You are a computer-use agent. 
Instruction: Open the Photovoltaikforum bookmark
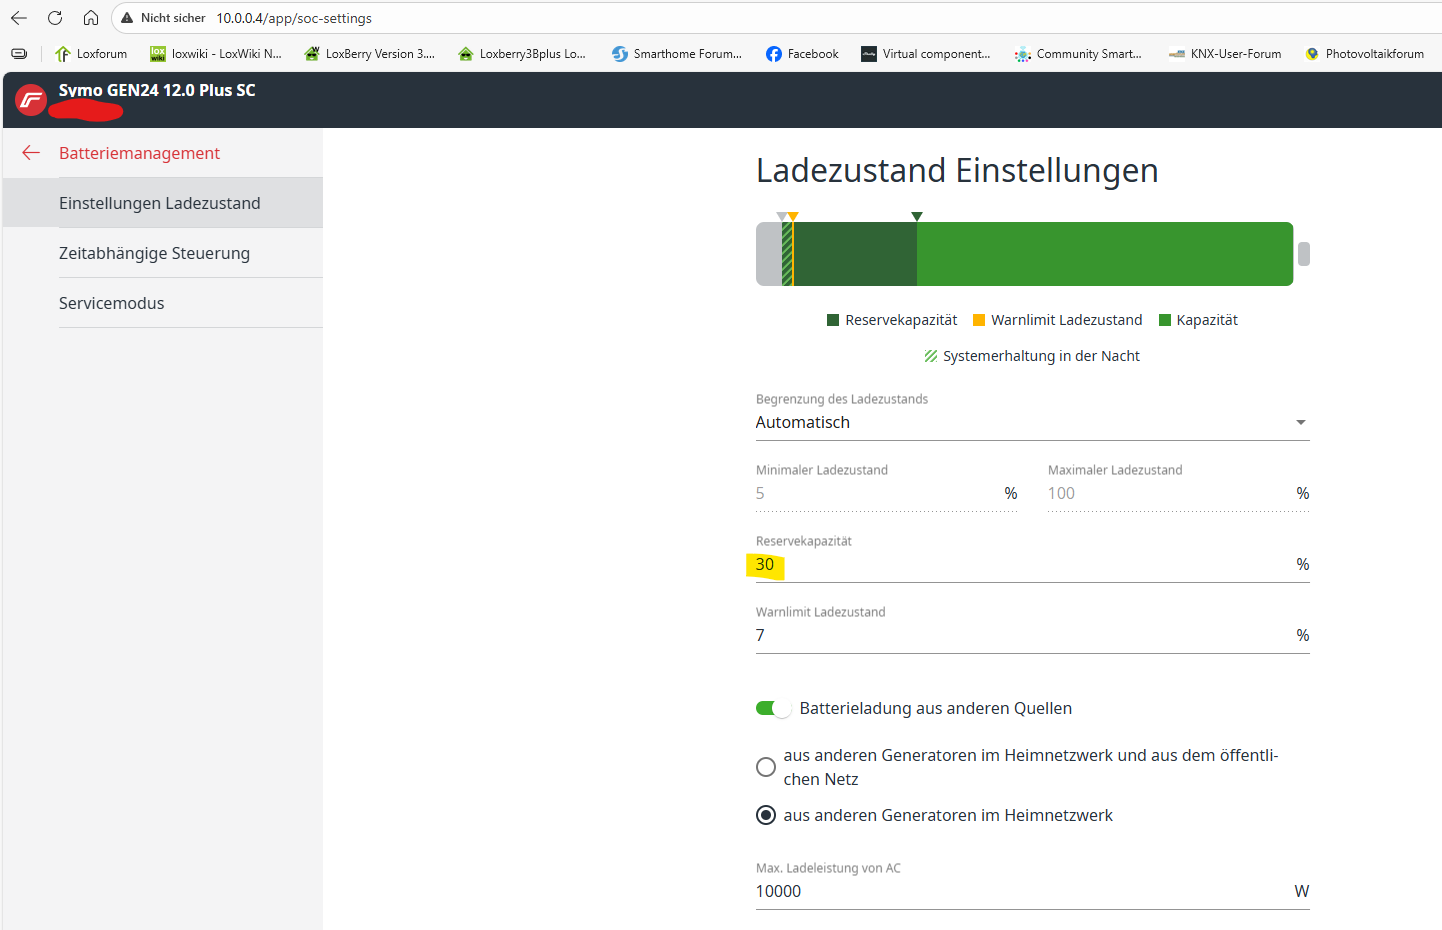1364,54
